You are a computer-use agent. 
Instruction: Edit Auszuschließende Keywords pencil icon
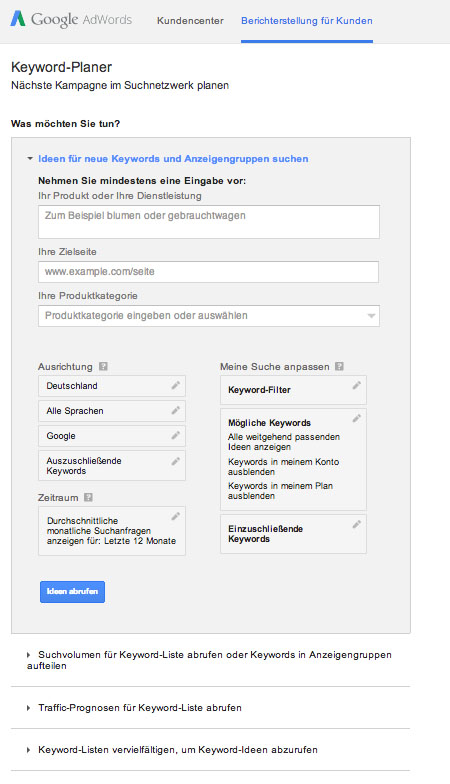176,461
